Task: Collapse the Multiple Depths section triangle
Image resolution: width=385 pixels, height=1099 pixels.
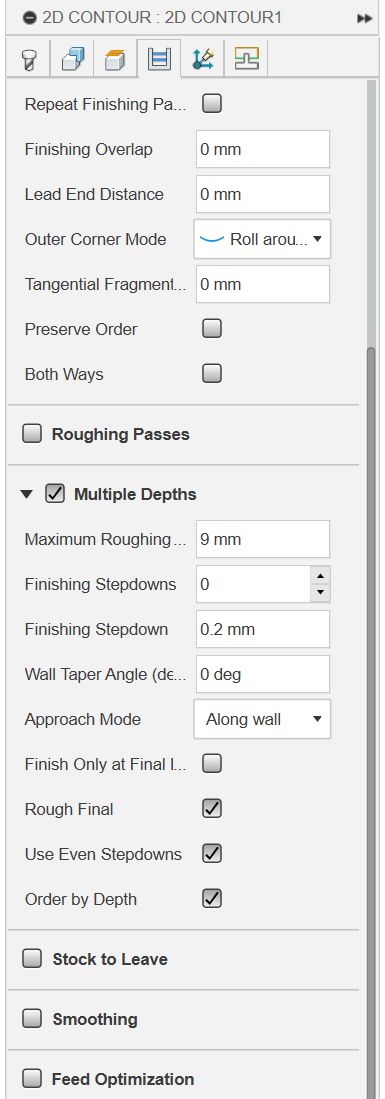Action: (27, 494)
